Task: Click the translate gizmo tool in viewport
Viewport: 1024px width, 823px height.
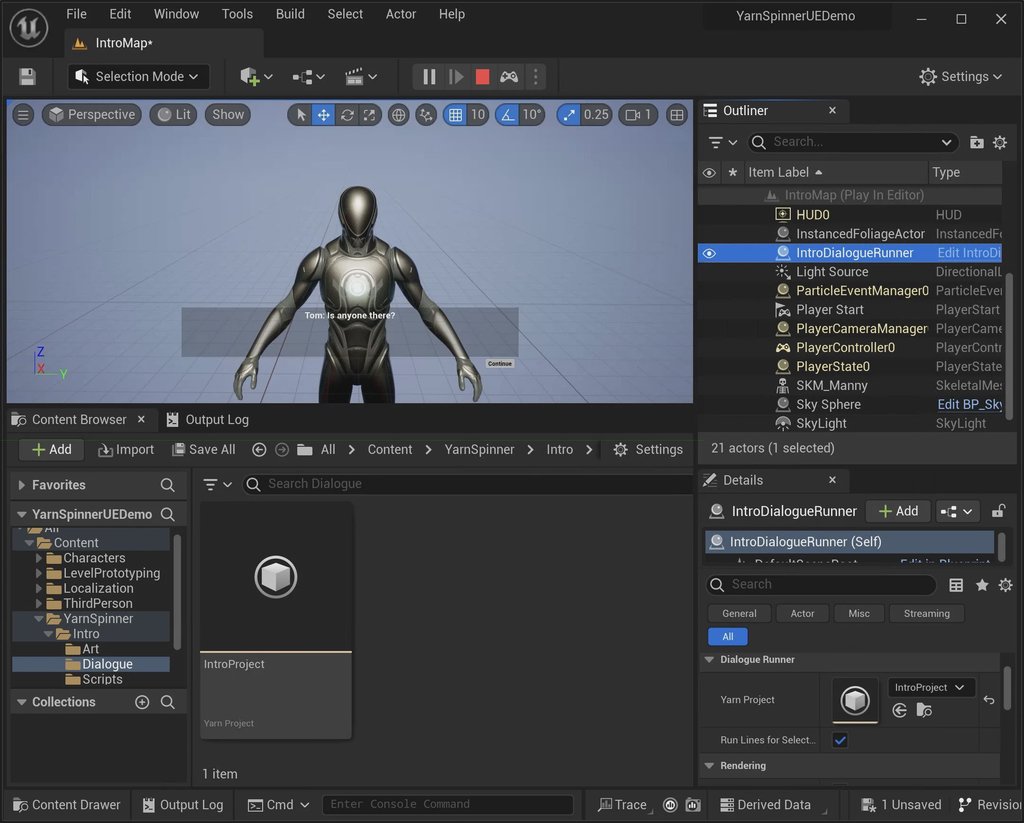Action: (323, 115)
